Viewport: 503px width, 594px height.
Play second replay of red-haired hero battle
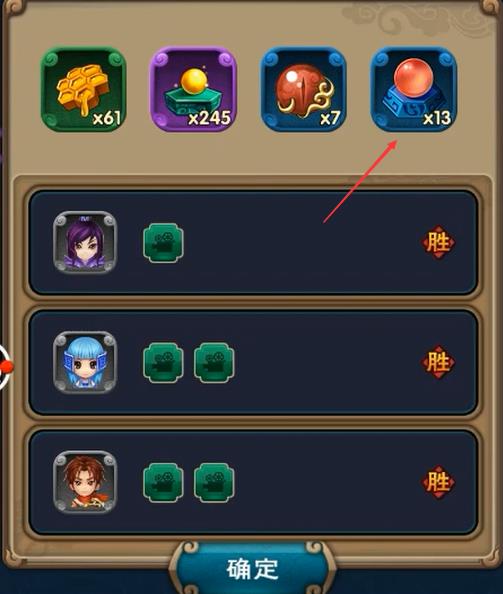pyautogui.click(x=214, y=482)
